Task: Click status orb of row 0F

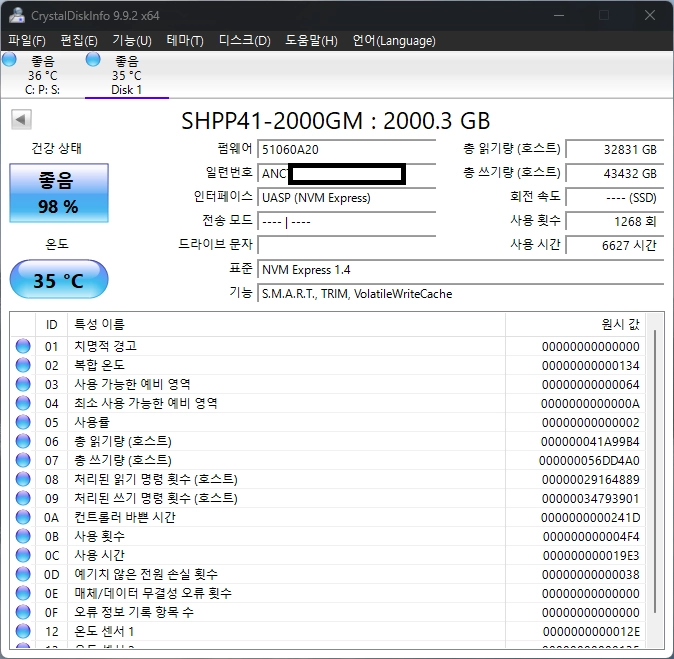Action: (23, 612)
